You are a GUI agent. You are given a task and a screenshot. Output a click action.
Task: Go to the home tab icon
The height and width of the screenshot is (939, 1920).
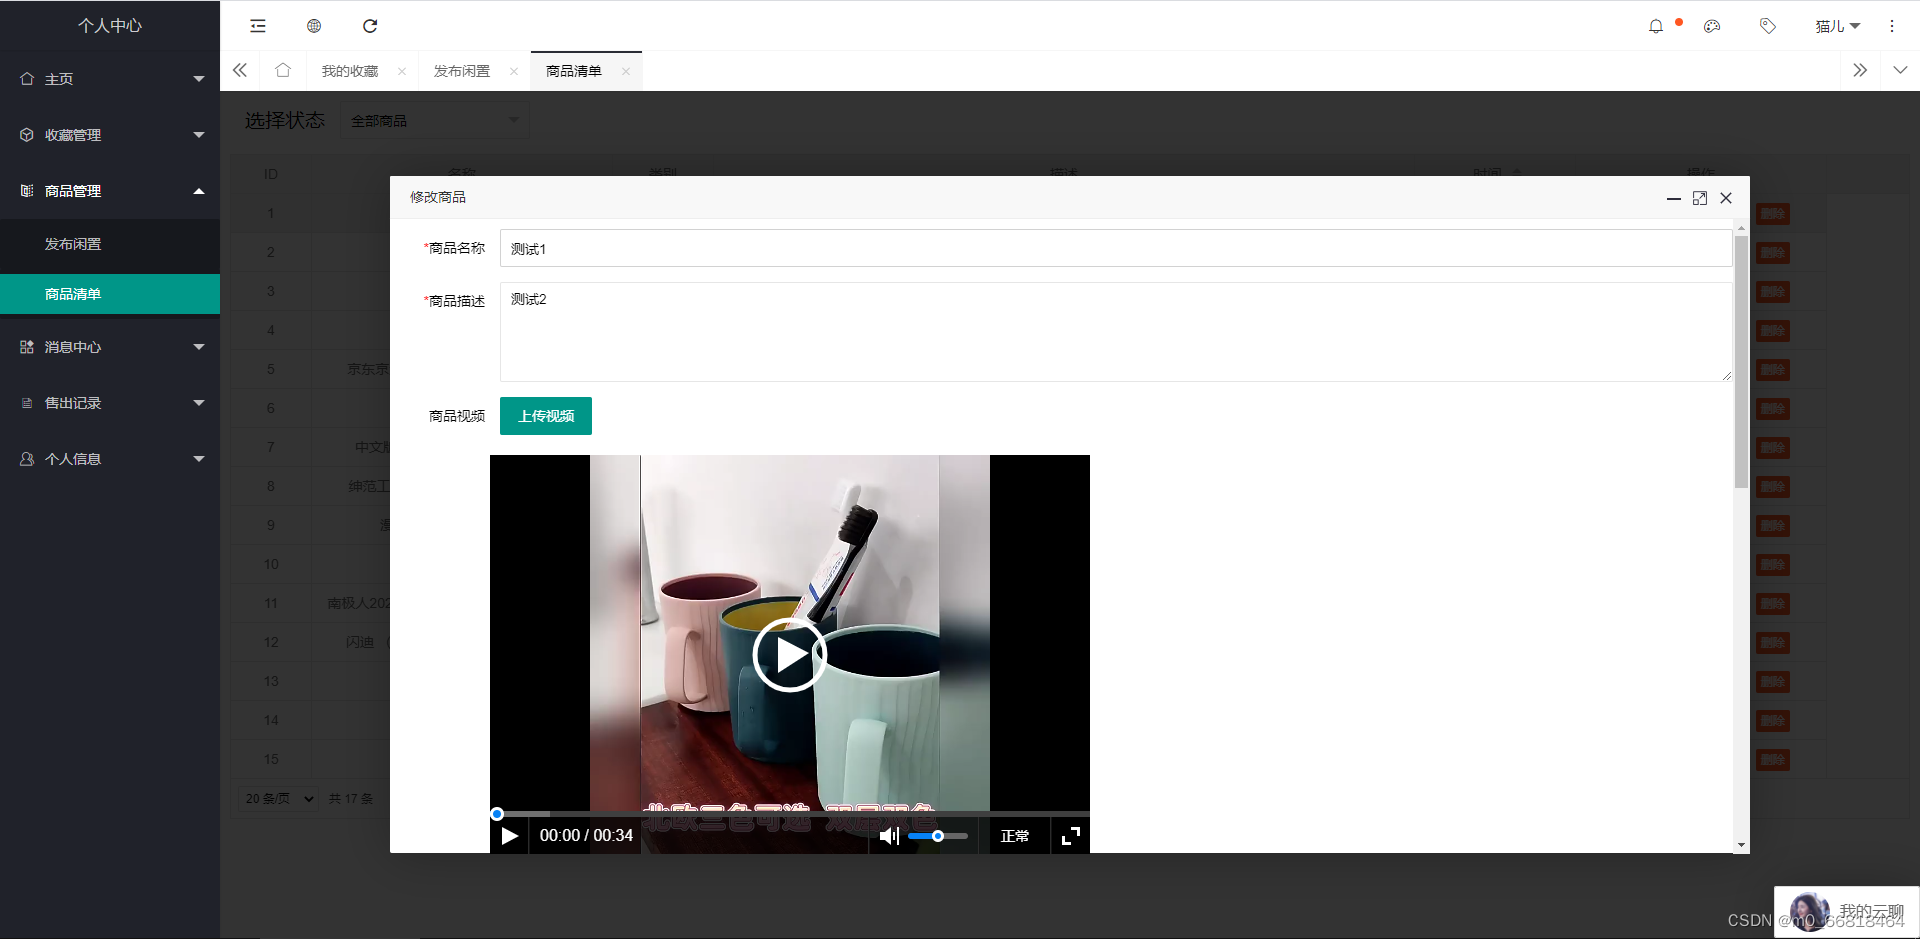(x=283, y=70)
